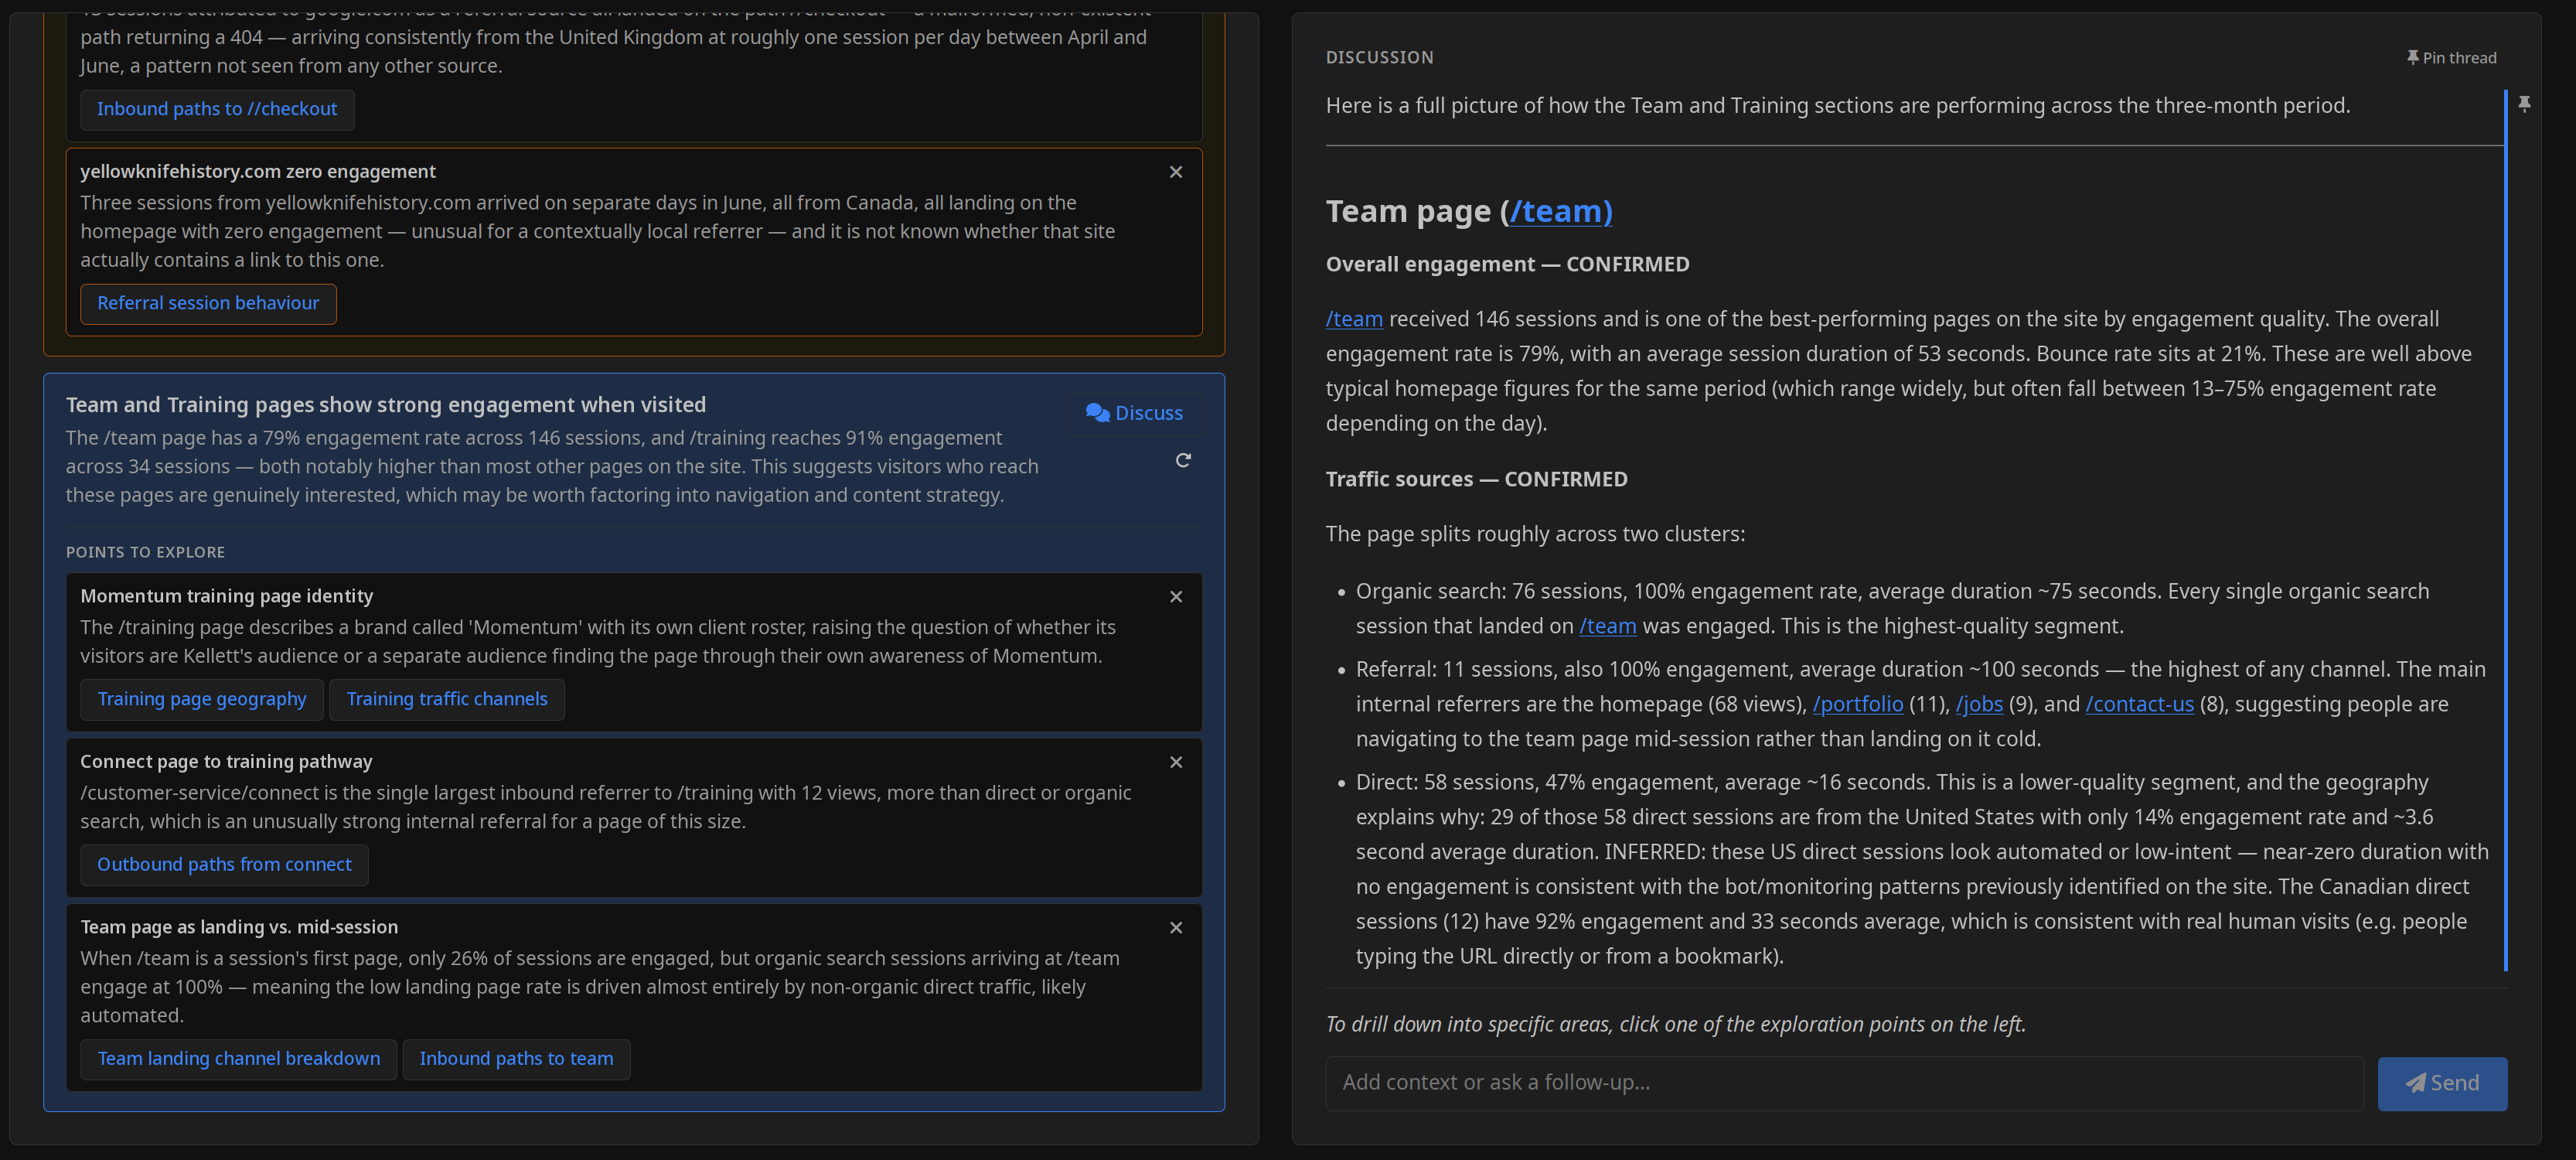Open the /portfolio link in Referral bullet
Image resolution: width=2576 pixels, height=1160 pixels.
1857,704
